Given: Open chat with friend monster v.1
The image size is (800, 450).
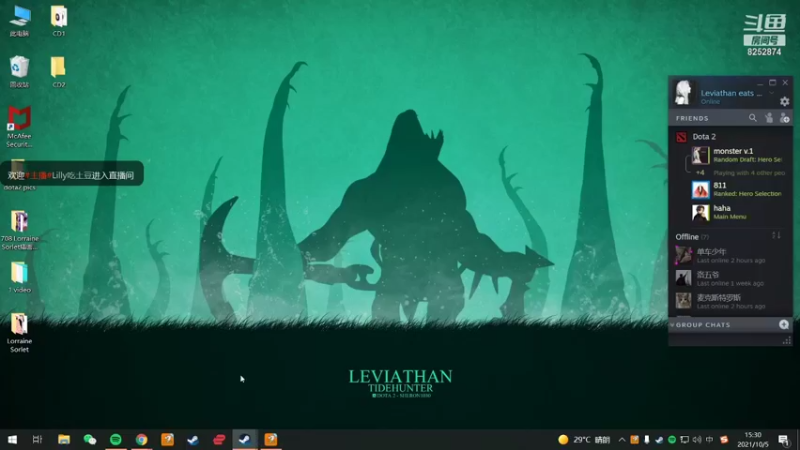Looking at the screenshot, I should coord(737,155).
